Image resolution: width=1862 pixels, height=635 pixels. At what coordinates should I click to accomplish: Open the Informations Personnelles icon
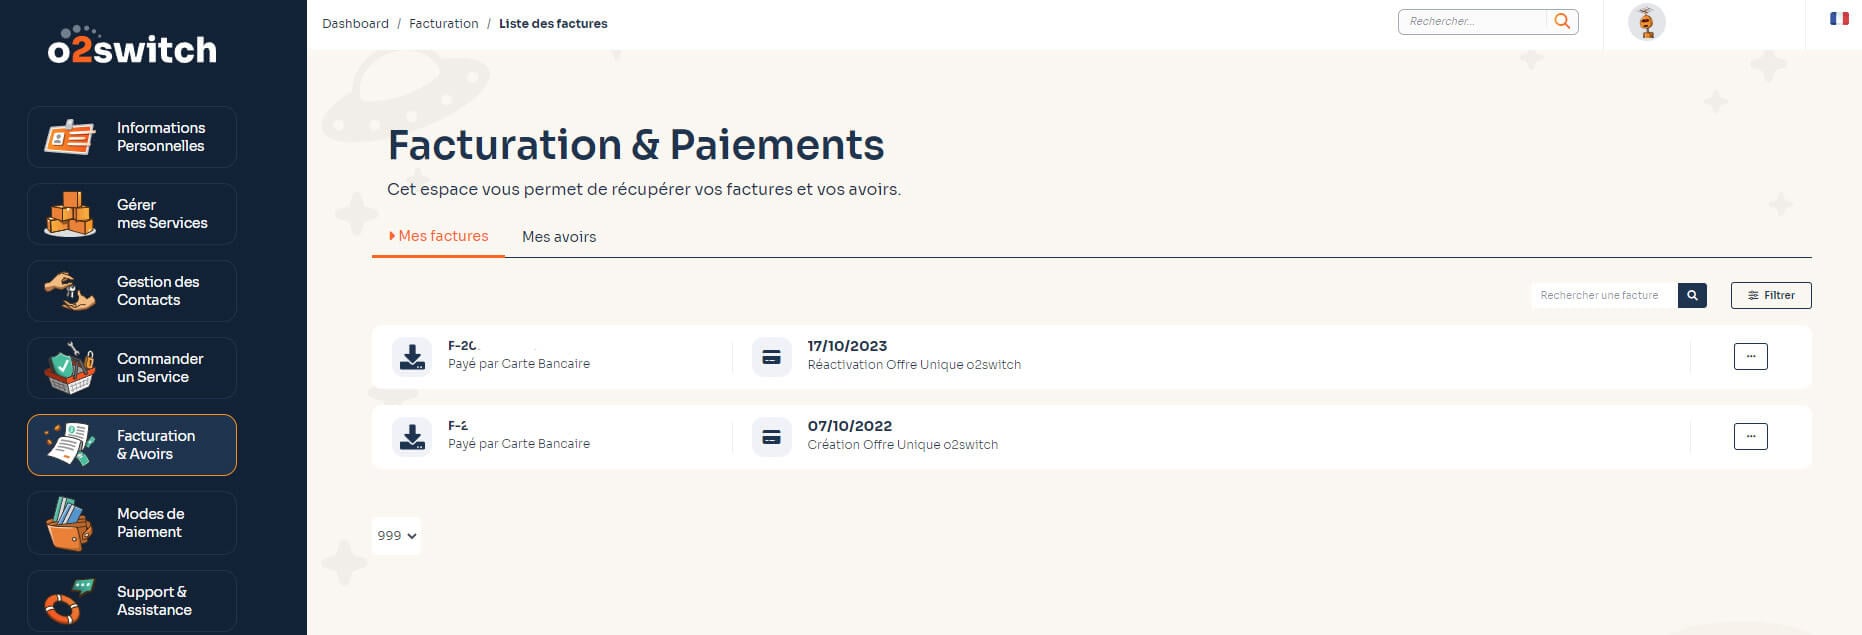[x=70, y=137]
